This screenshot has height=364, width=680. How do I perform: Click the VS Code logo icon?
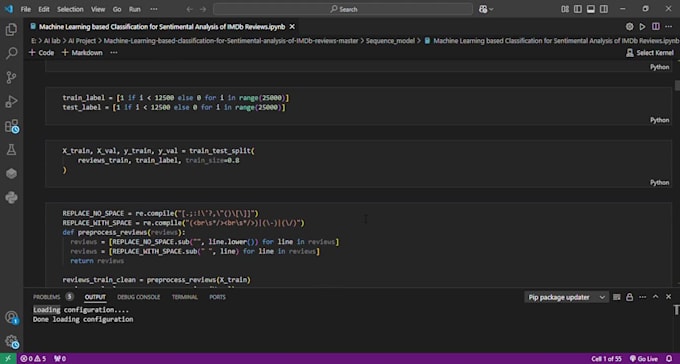8,9
